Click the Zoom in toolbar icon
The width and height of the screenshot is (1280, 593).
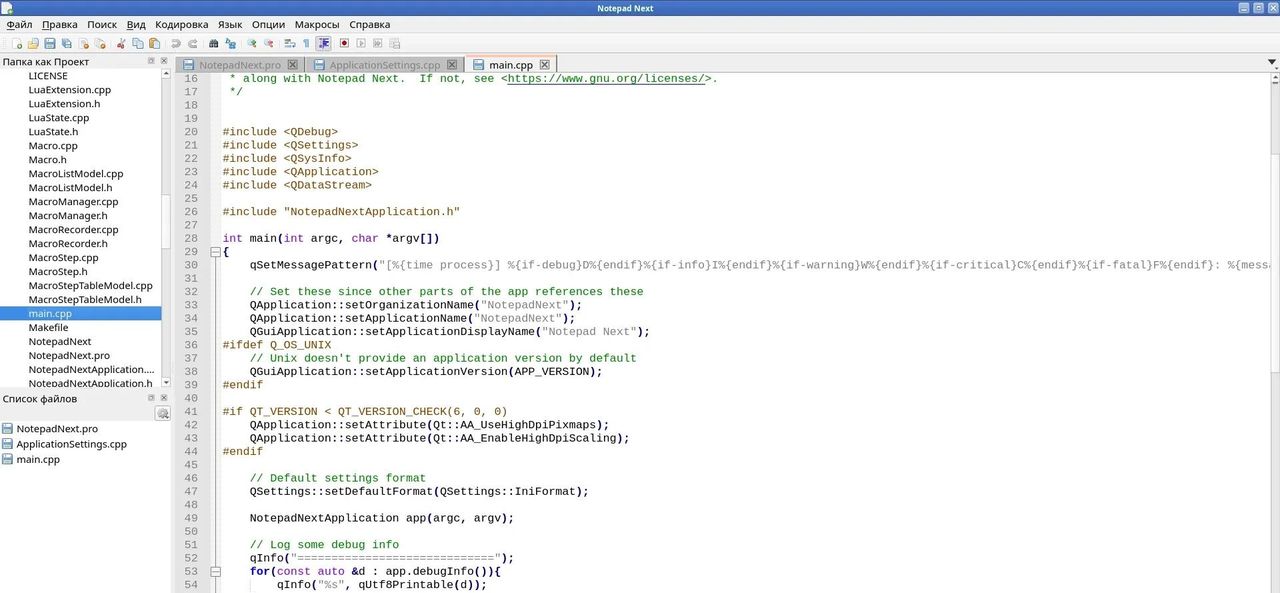pos(252,44)
